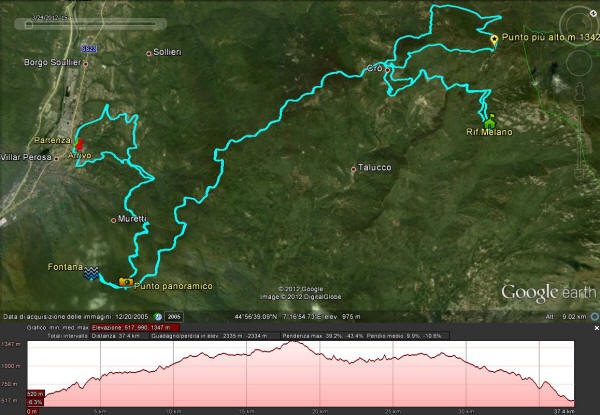600x415 pixels.
Task: Click the Punto panoramico label
Action: [x=173, y=286]
